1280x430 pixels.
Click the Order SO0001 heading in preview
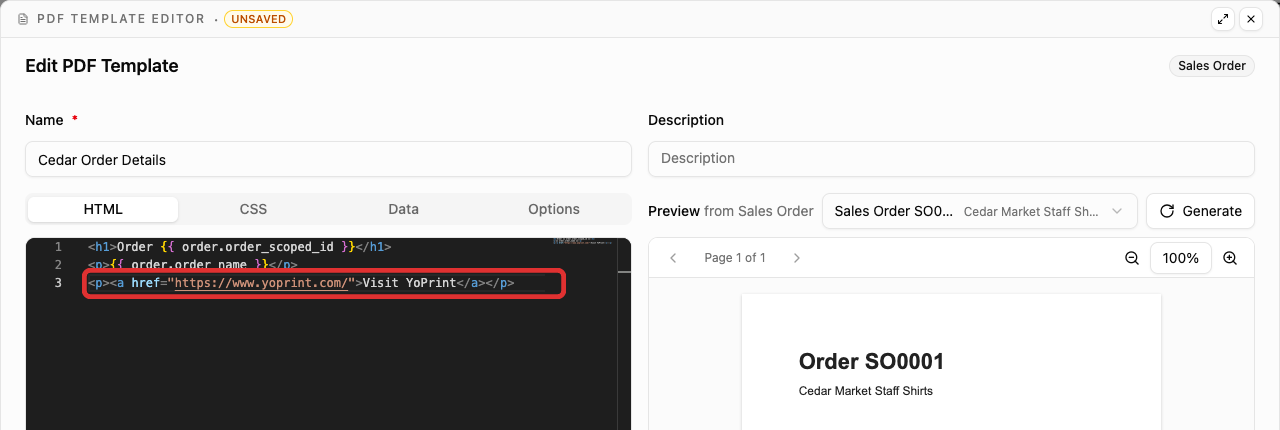tap(871, 362)
